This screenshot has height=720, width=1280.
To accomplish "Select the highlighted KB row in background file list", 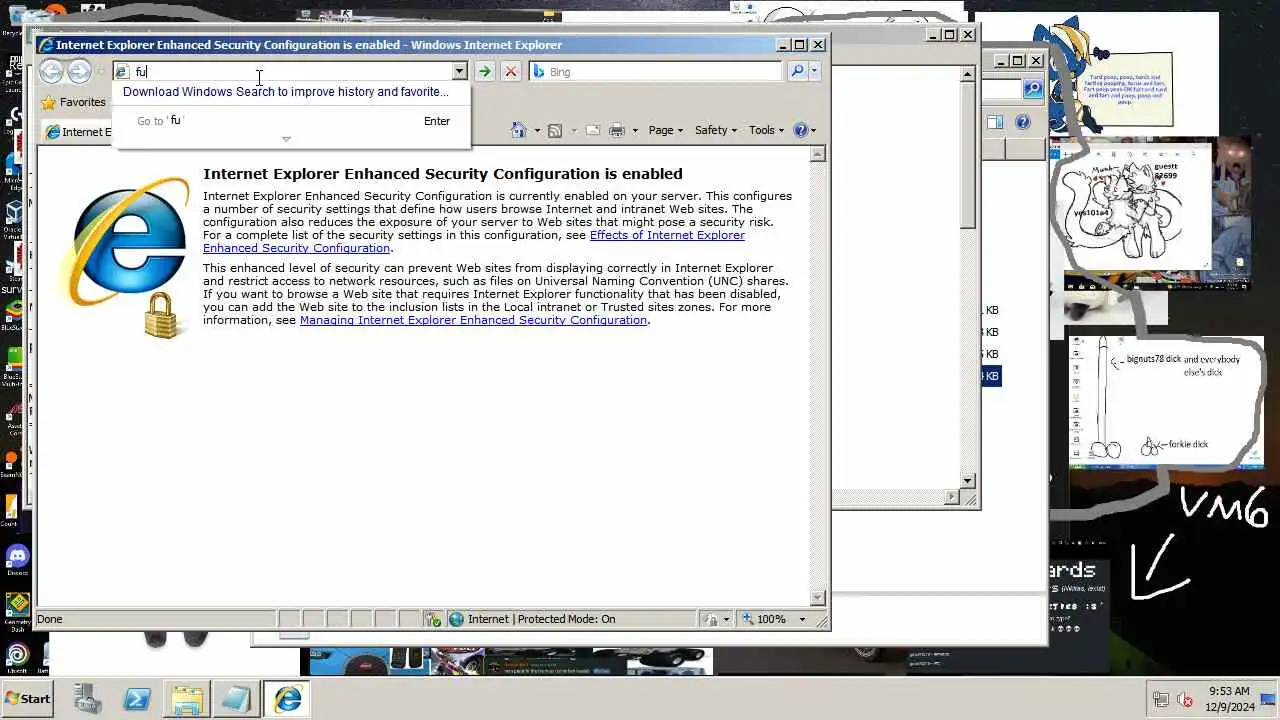I will (991, 376).
